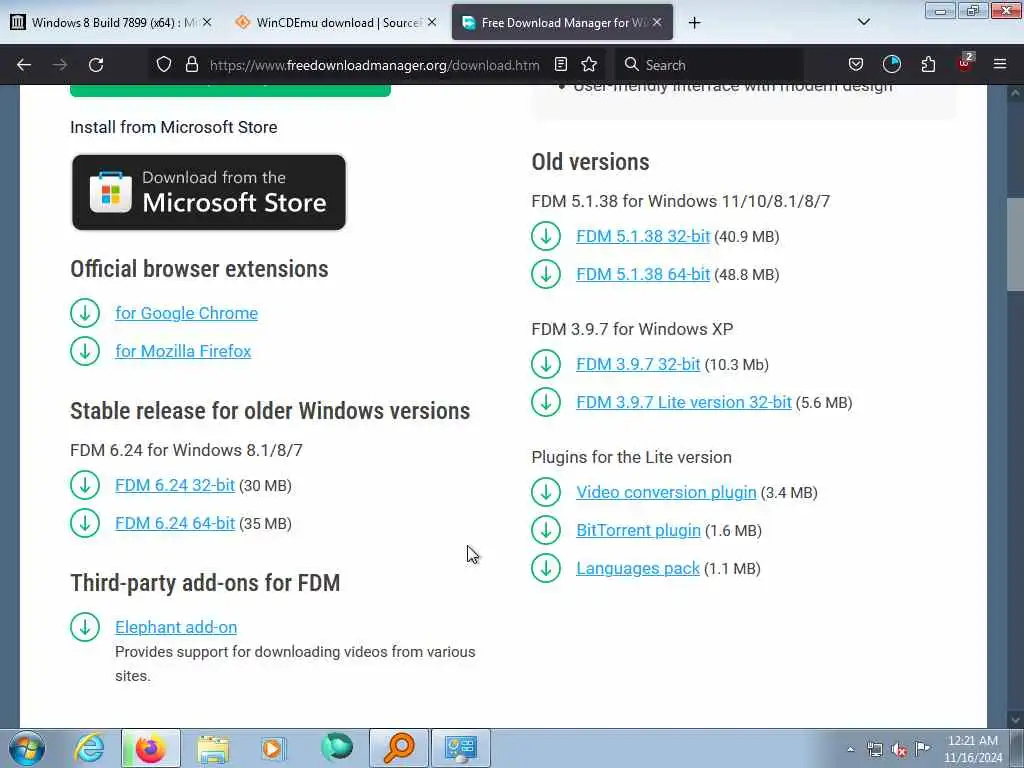Go back using the browser back arrow
The width and height of the screenshot is (1024, 768).
[24, 65]
